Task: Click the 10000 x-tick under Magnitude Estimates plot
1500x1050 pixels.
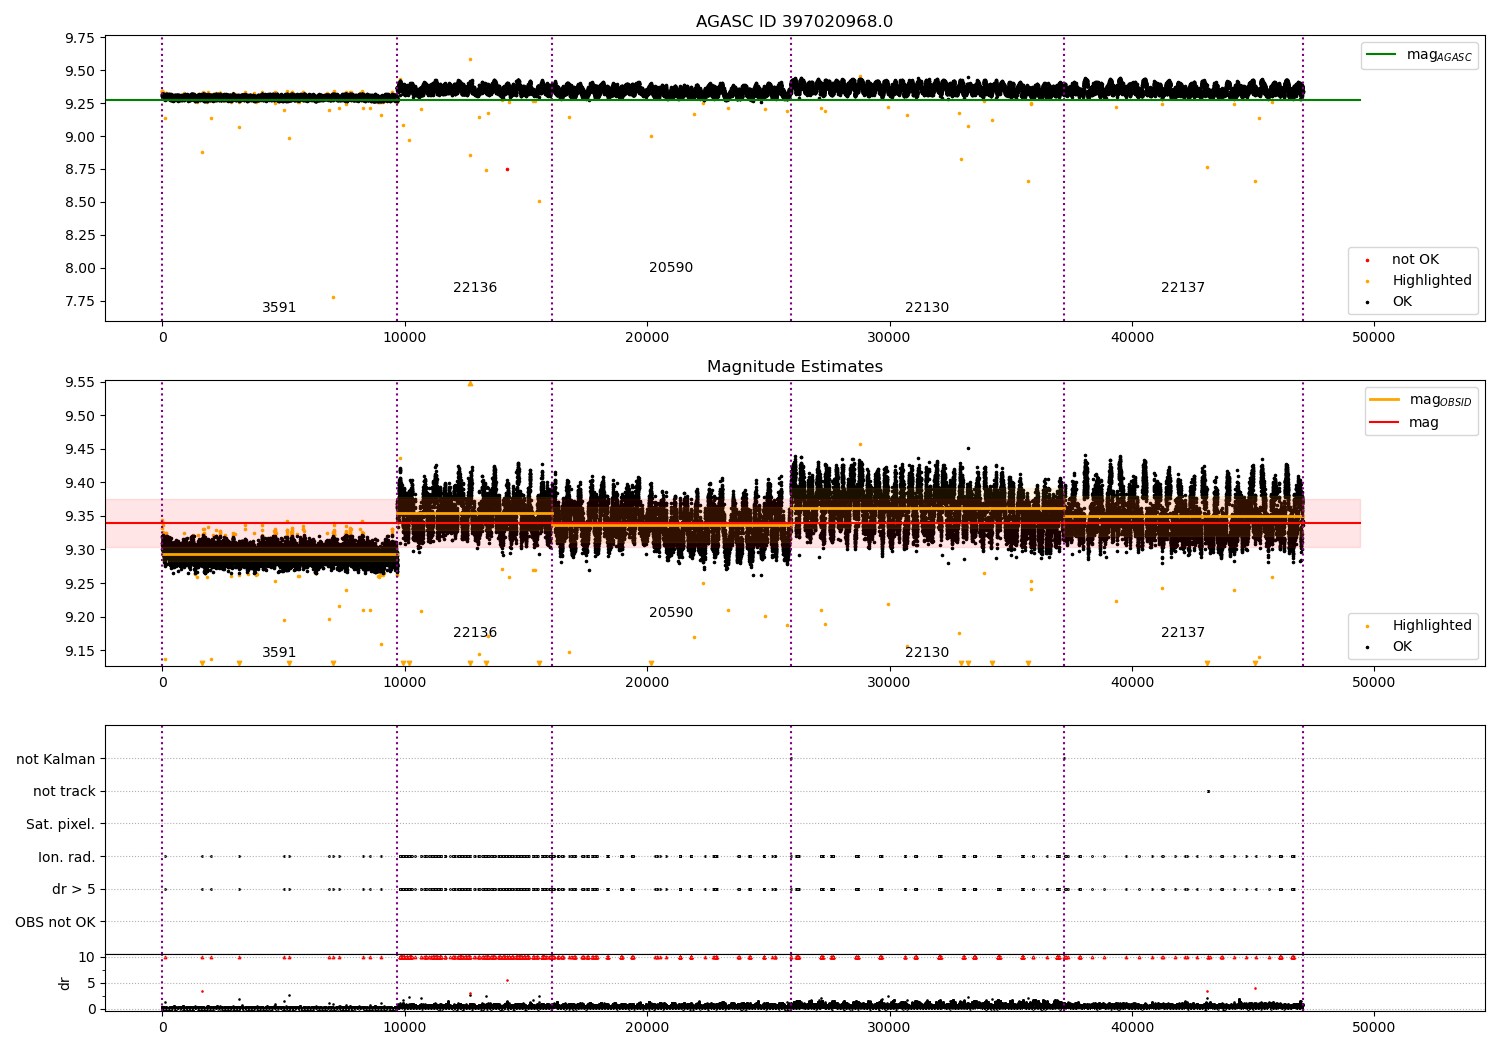Action: point(404,683)
